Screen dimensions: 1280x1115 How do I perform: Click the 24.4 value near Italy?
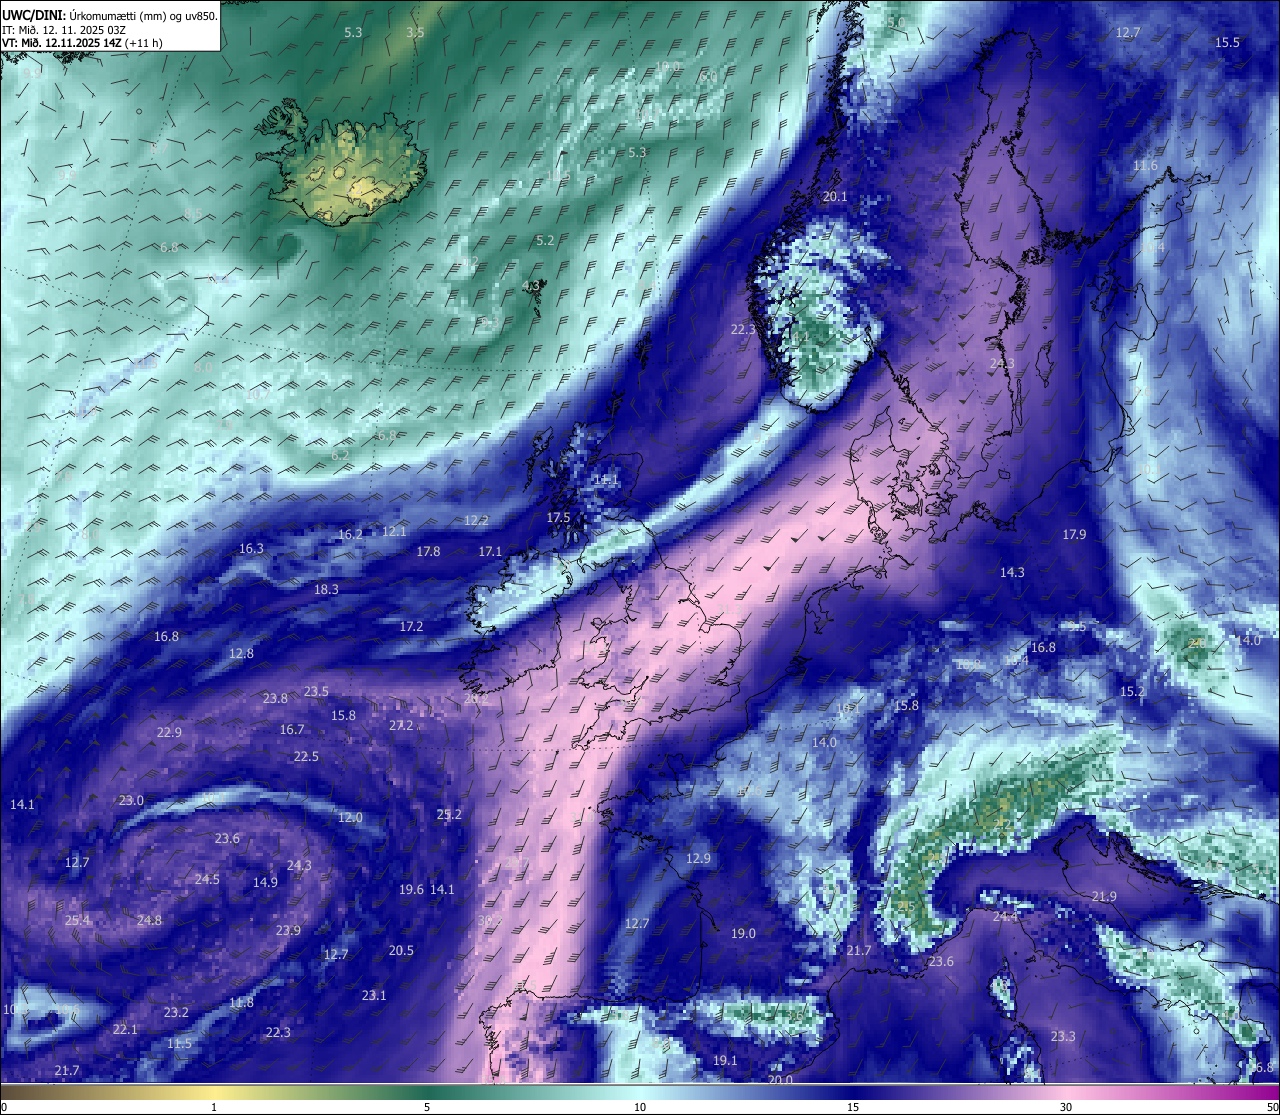[1005, 916]
